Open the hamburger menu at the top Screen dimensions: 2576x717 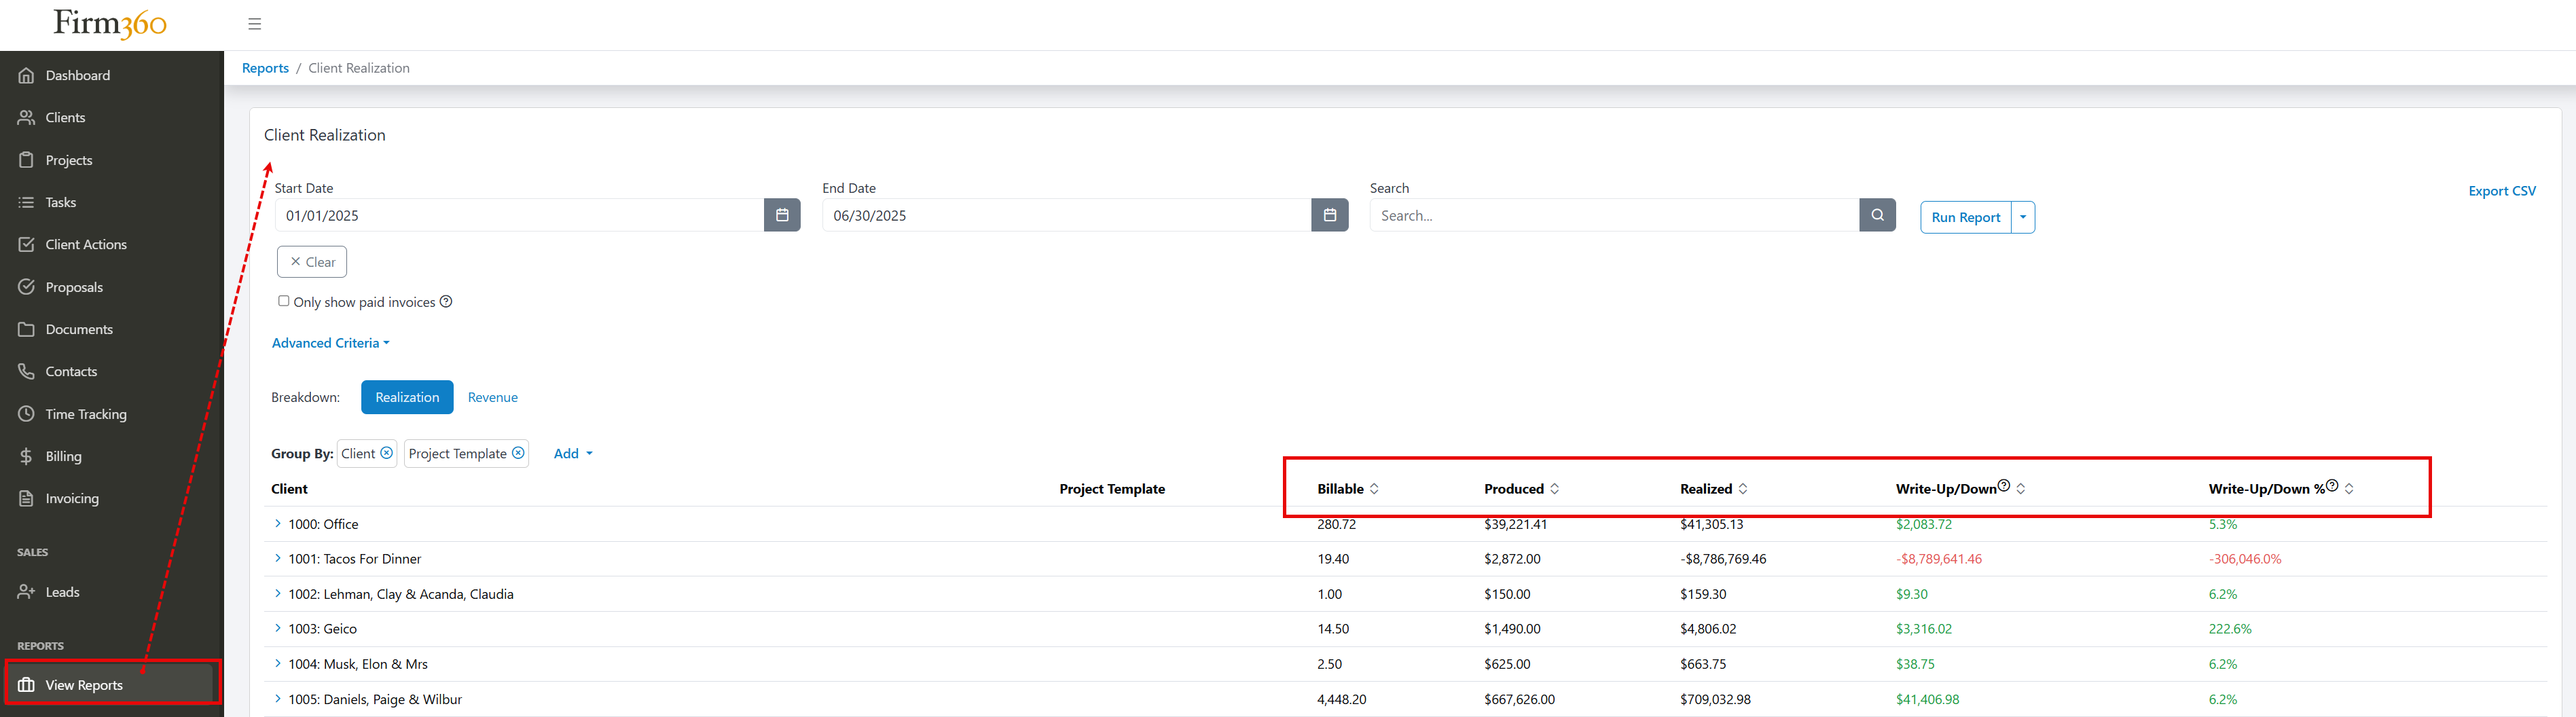coord(255,23)
